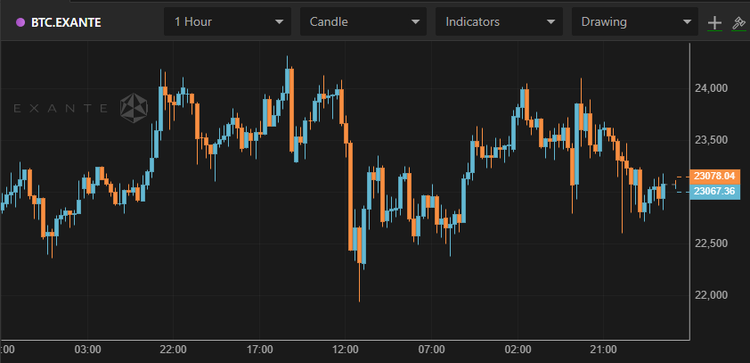Click the 12:00 time axis label
Image resolution: width=750 pixels, height=363 pixels.
click(345, 350)
